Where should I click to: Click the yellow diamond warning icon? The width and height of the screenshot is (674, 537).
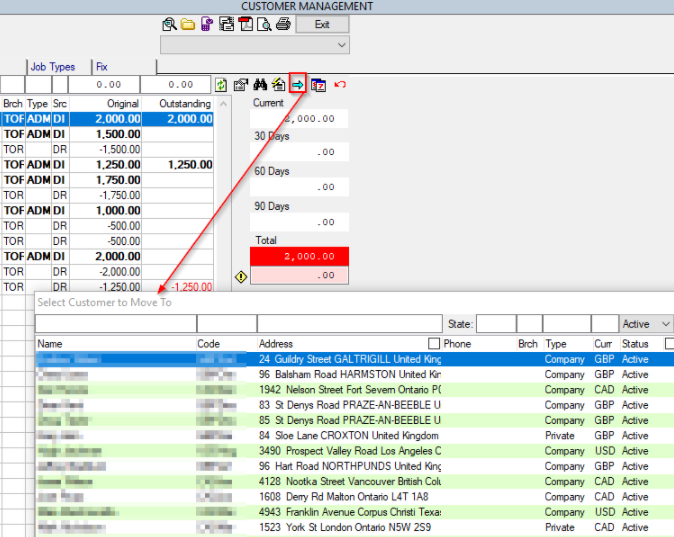241,277
